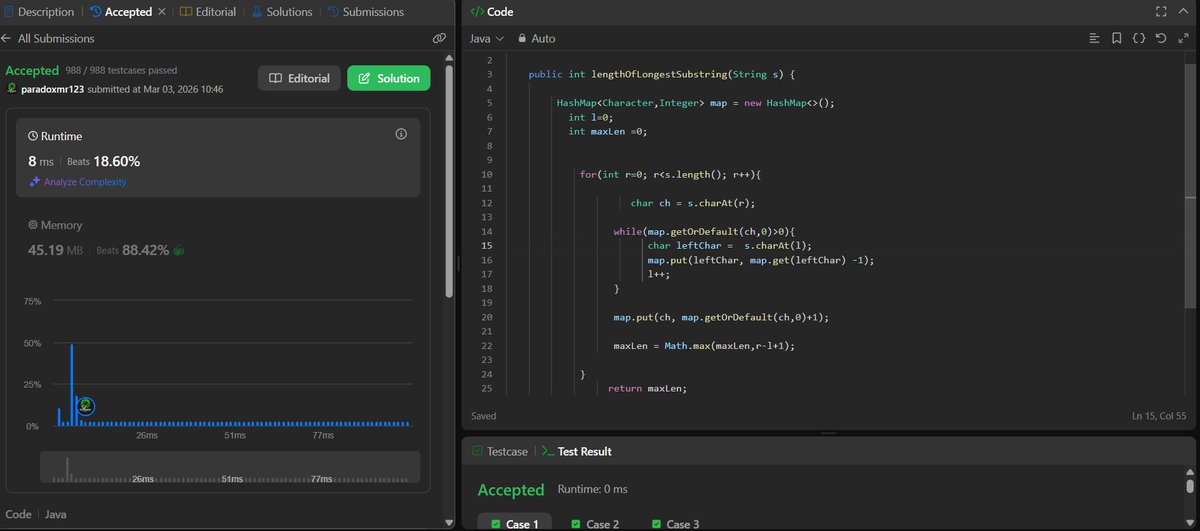This screenshot has width=1200, height=531.
Task: Click the format code icon
Action: coord(1094,38)
